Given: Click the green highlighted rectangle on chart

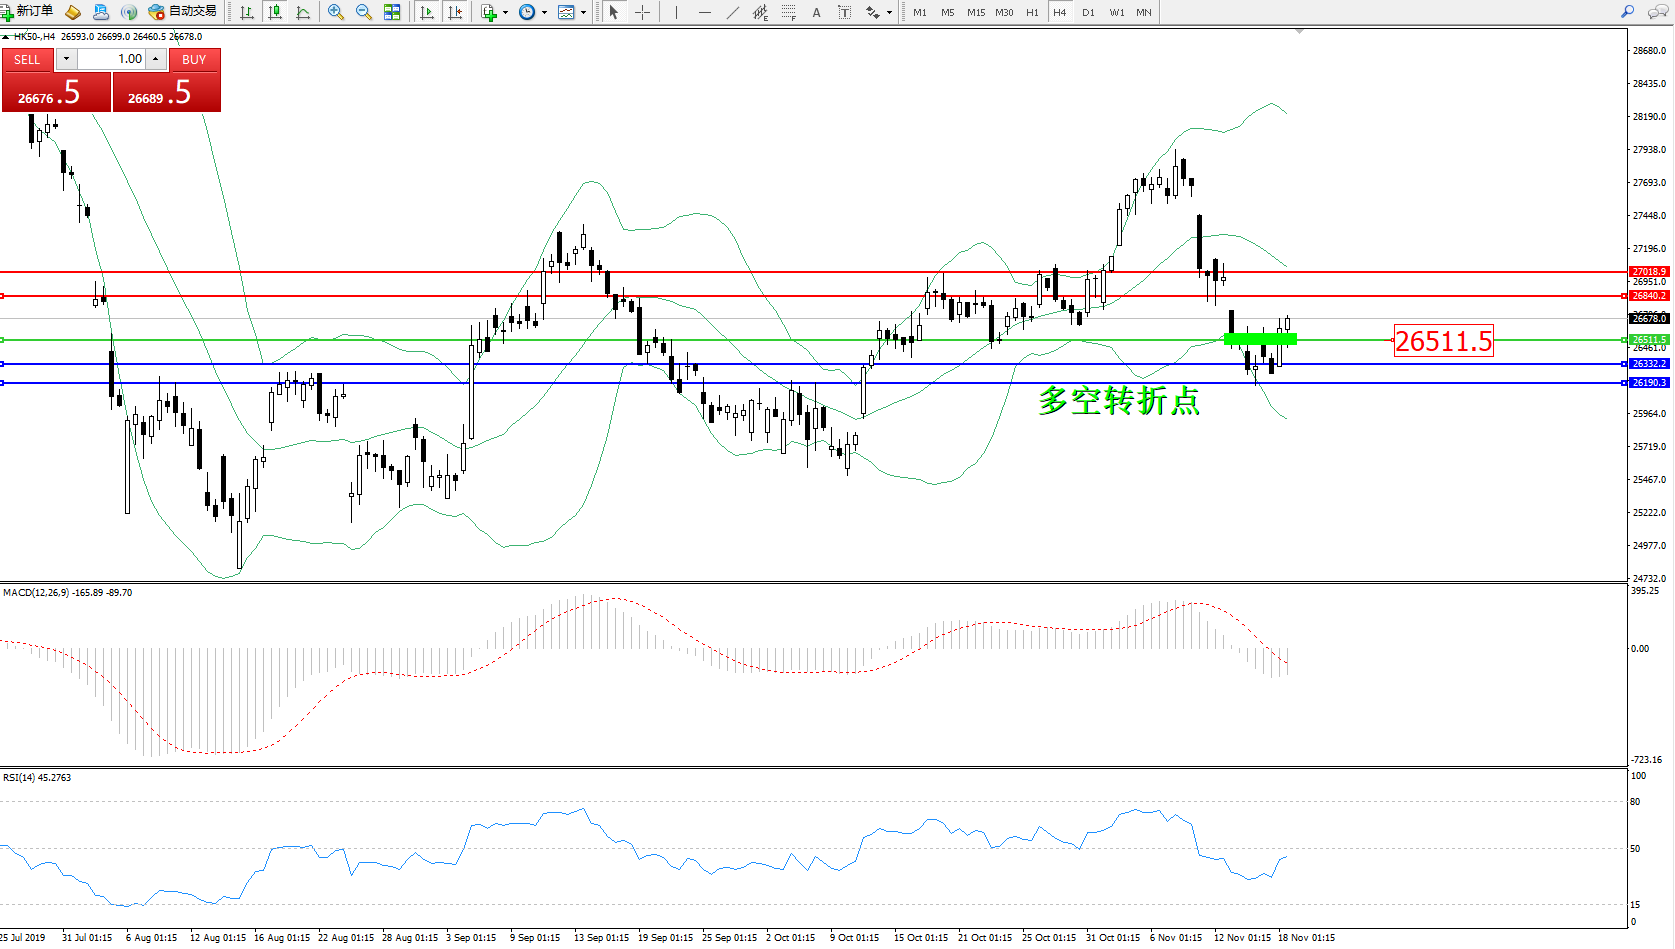Looking at the screenshot, I should tap(1260, 340).
